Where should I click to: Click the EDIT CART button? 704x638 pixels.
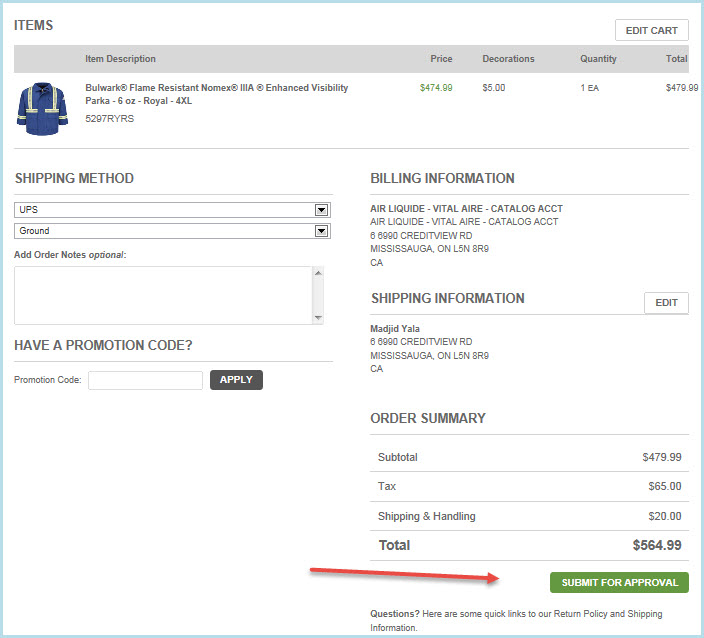coord(651,30)
